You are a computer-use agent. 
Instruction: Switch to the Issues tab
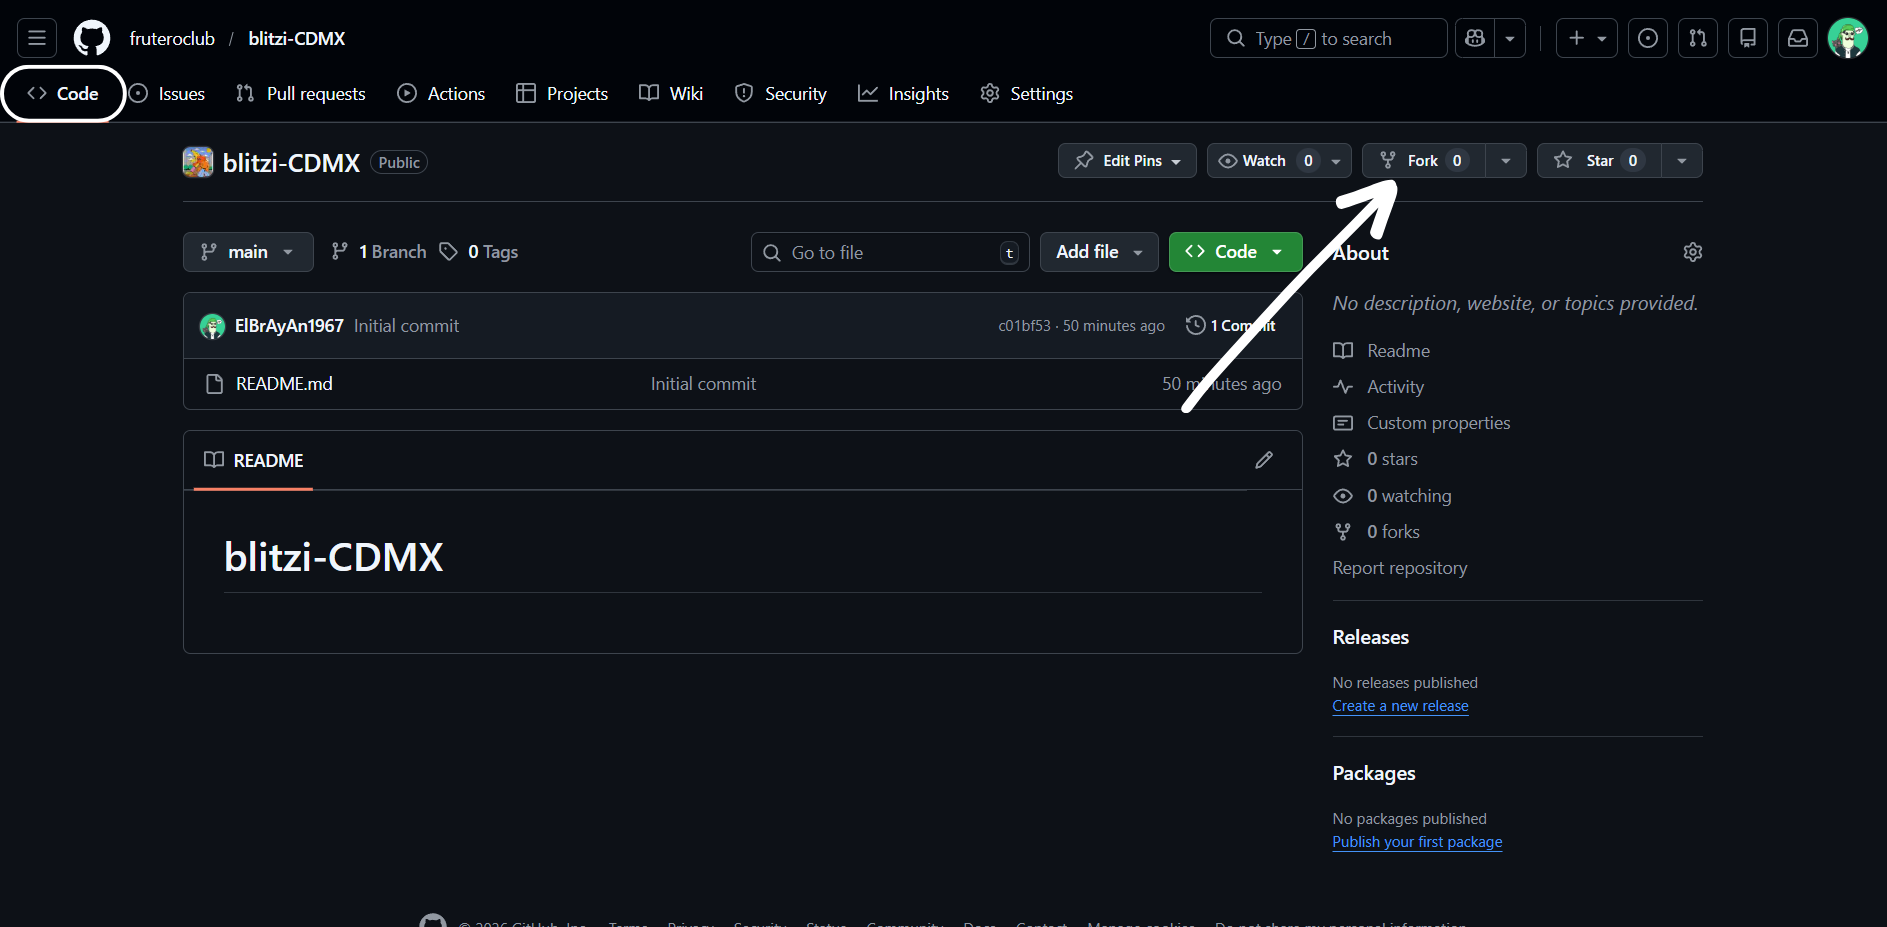168,93
